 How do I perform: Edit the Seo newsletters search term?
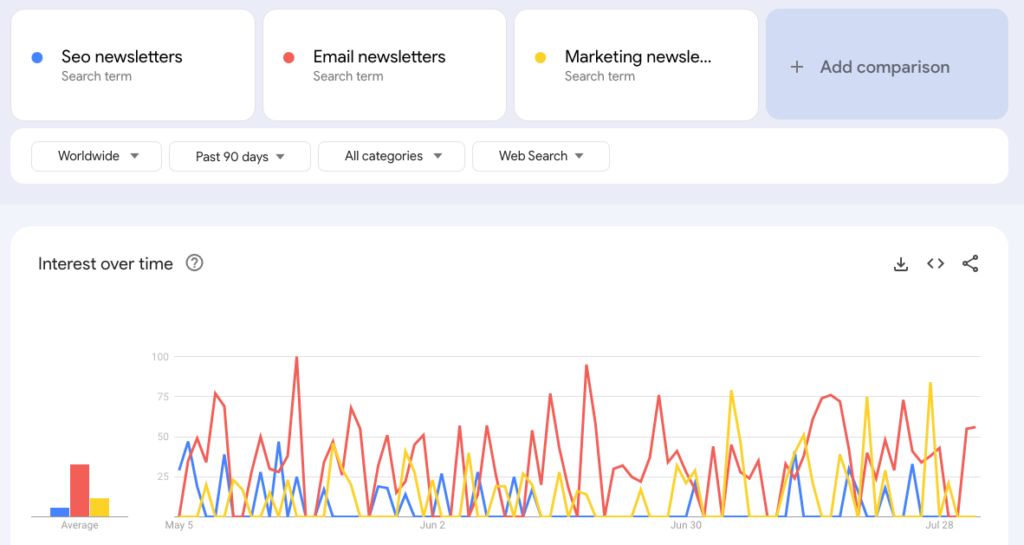pos(122,57)
